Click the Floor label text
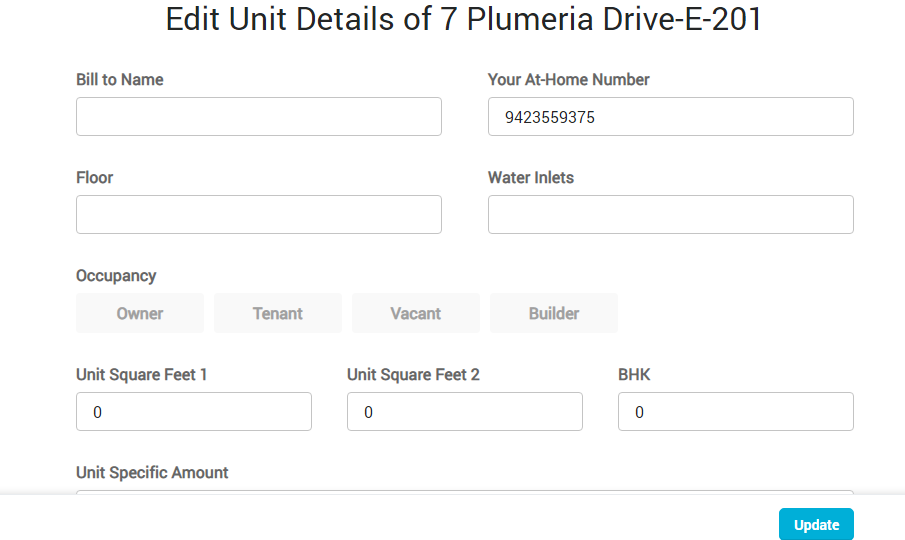905x540 pixels. click(x=95, y=177)
